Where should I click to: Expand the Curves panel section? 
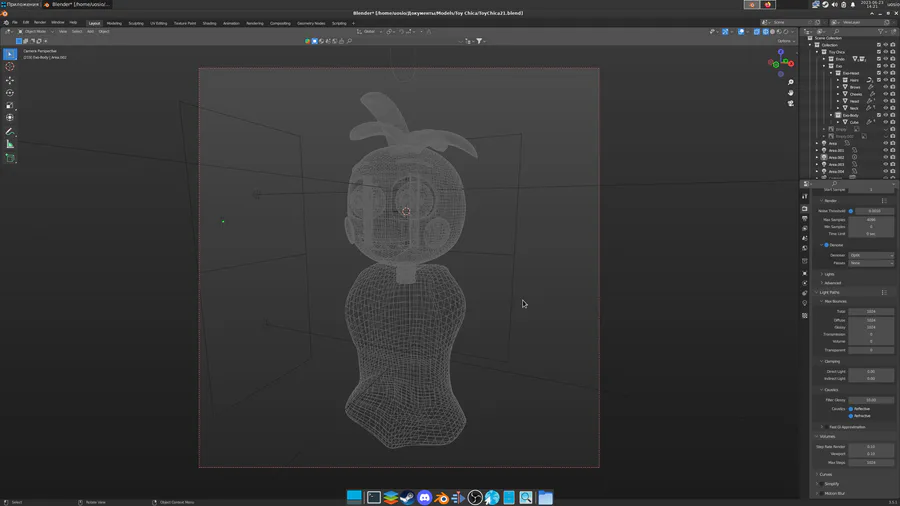[x=824, y=474]
